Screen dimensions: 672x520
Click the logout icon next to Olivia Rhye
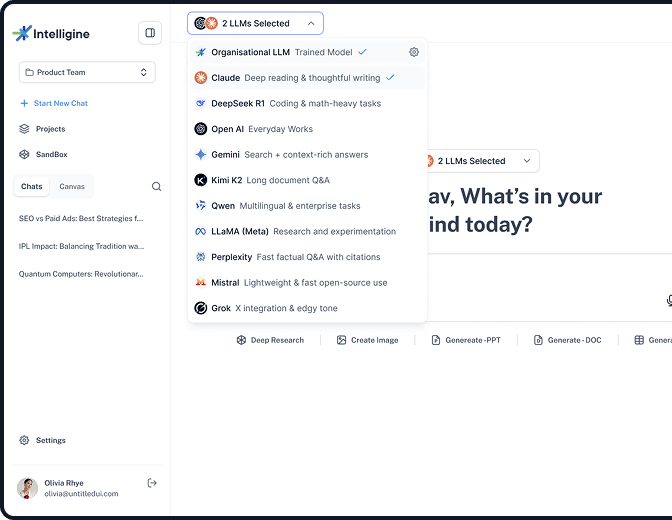pos(152,483)
